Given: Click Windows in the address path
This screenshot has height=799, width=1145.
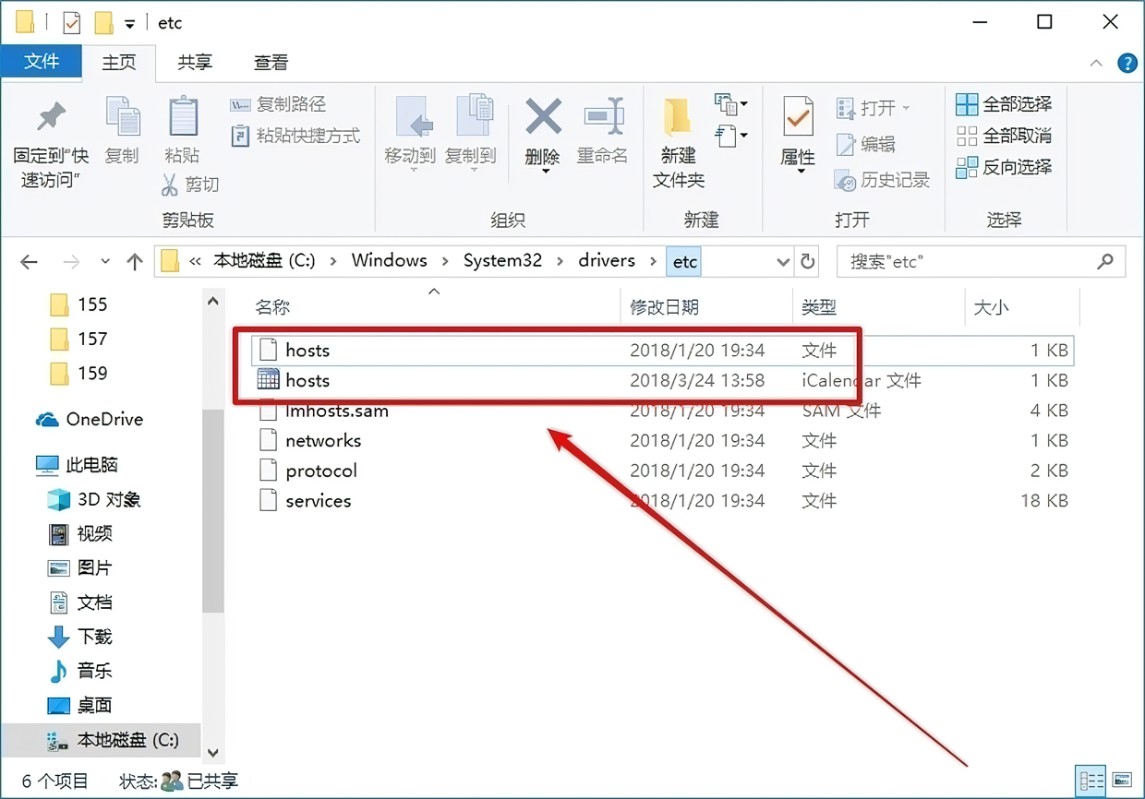Looking at the screenshot, I should pyautogui.click(x=389, y=261).
